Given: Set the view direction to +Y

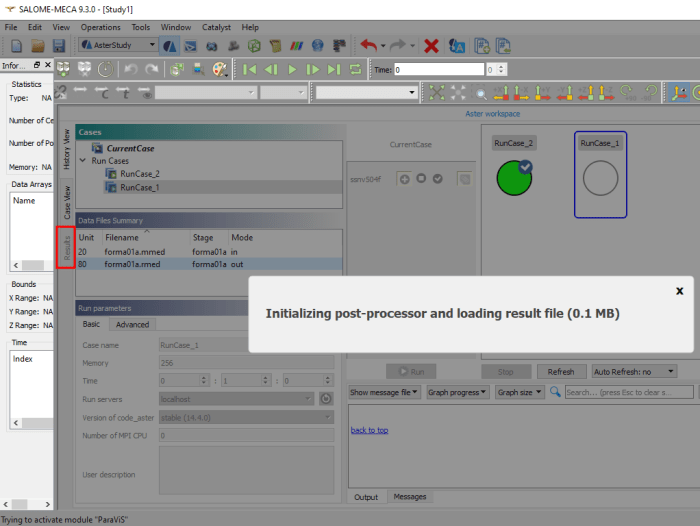Looking at the screenshot, I should point(542,93).
